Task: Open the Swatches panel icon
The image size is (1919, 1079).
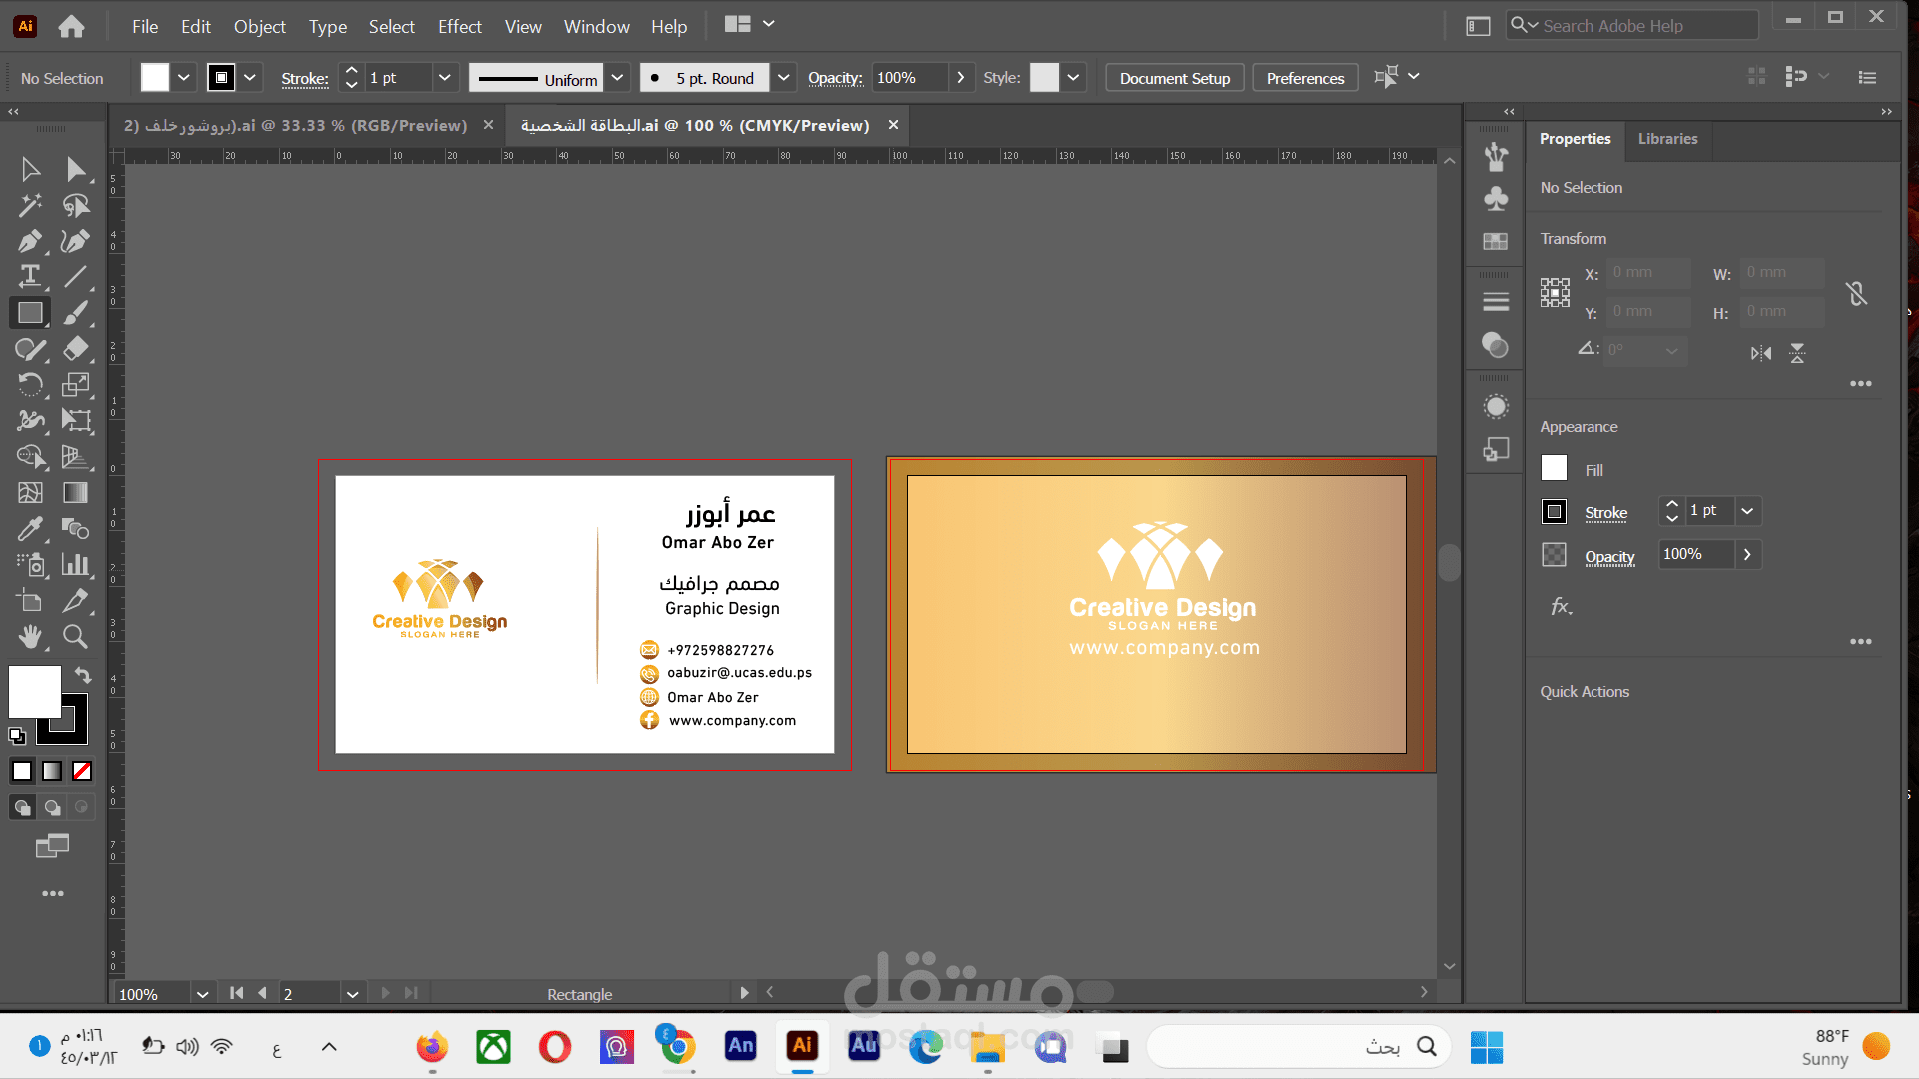Action: coord(1496,241)
